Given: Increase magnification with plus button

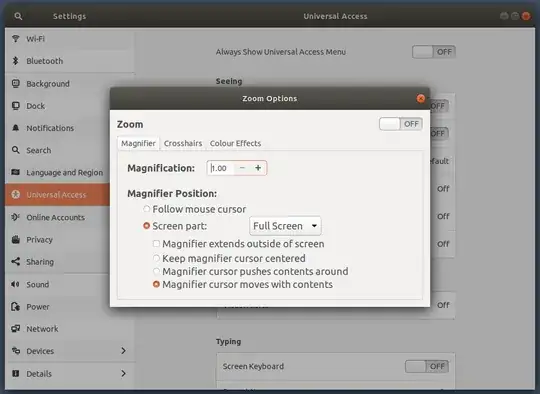Looking at the screenshot, I should [x=258, y=168].
